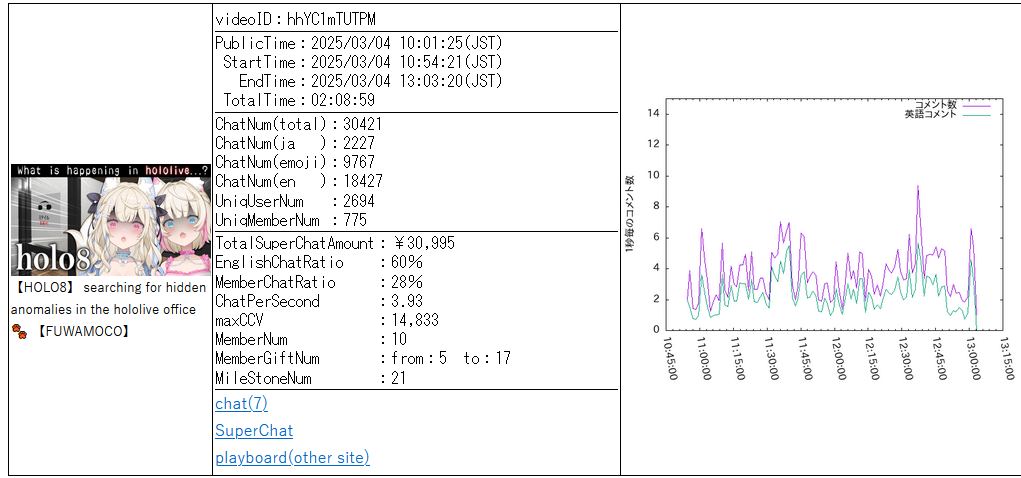Click the ChatNum(ja) 2227 row
Viewport: 1021px width, 478px height.
tap(295, 143)
